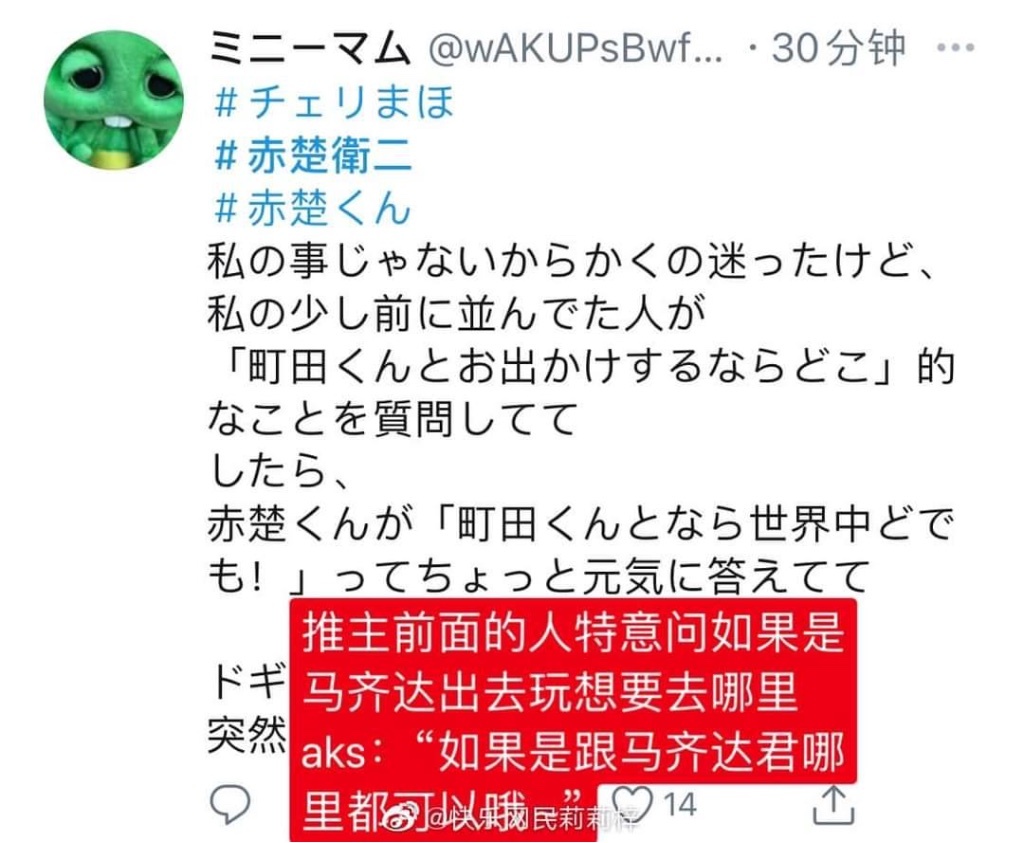Open the green frog profile avatar

(x=114, y=100)
